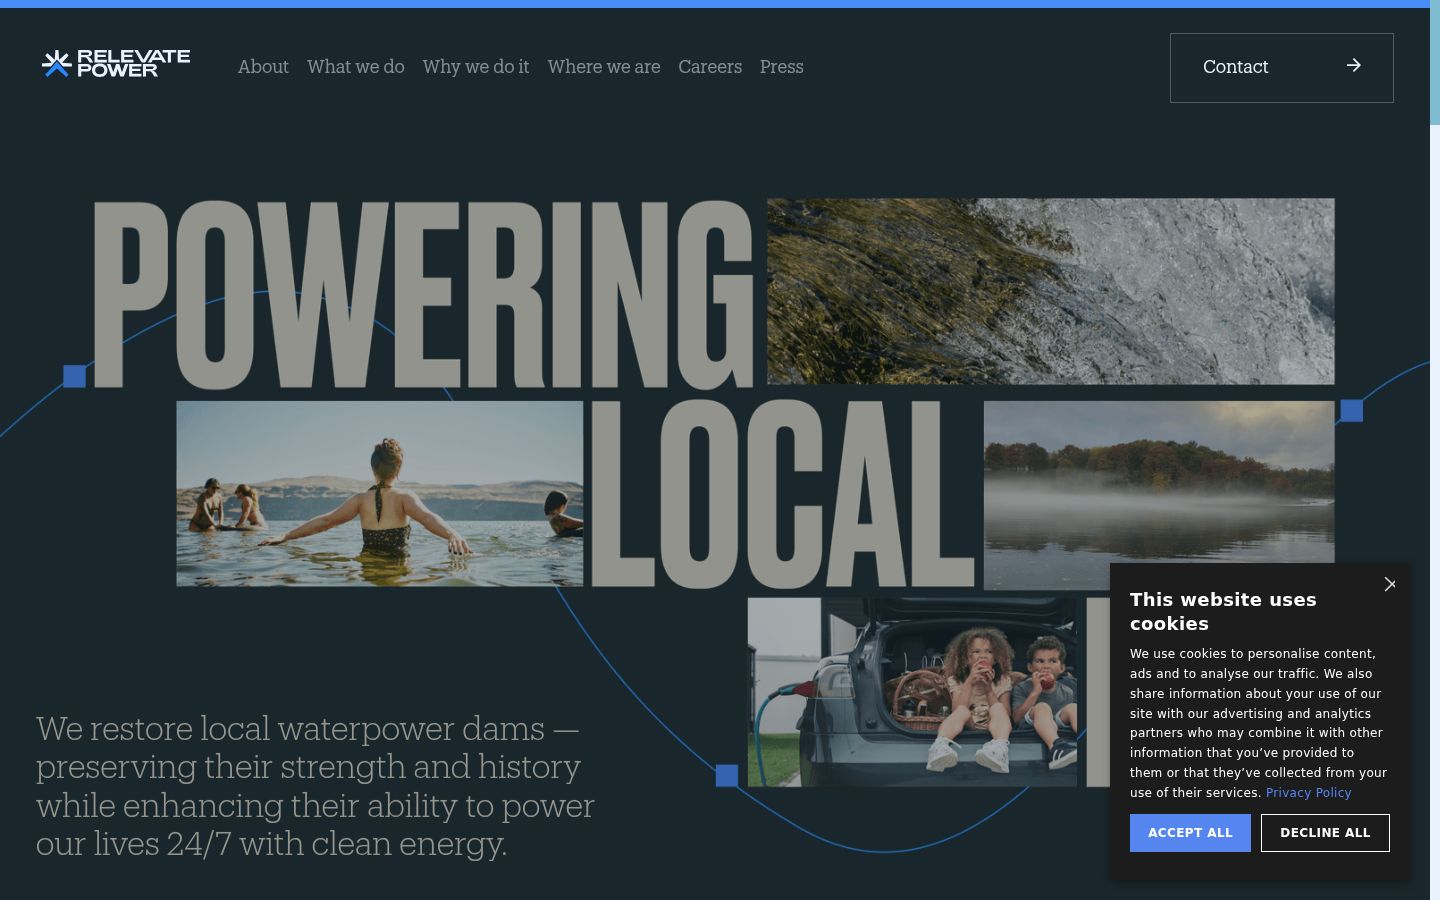Screen dimensions: 1440x900
Task: Navigate to Where we are
Action: (x=604, y=67)
